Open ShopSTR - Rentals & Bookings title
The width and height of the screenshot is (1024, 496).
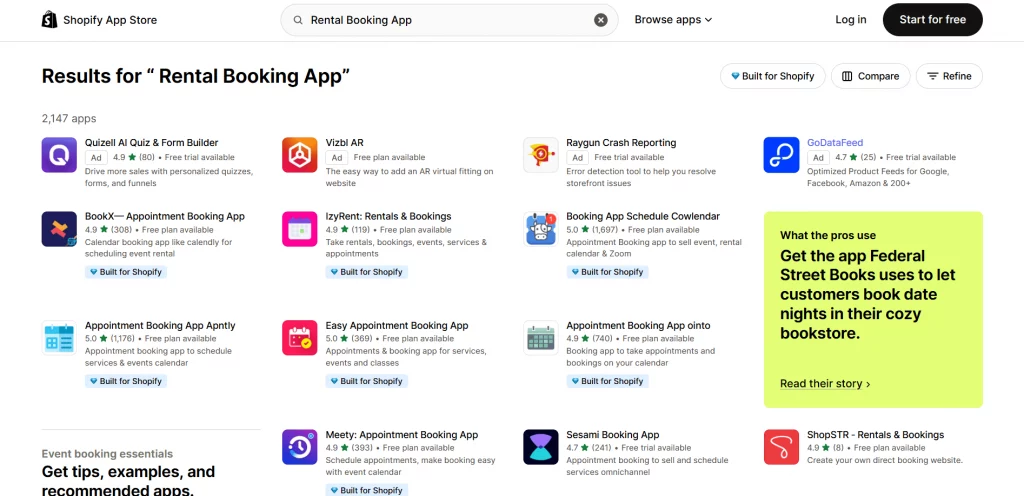coord(876,435)
